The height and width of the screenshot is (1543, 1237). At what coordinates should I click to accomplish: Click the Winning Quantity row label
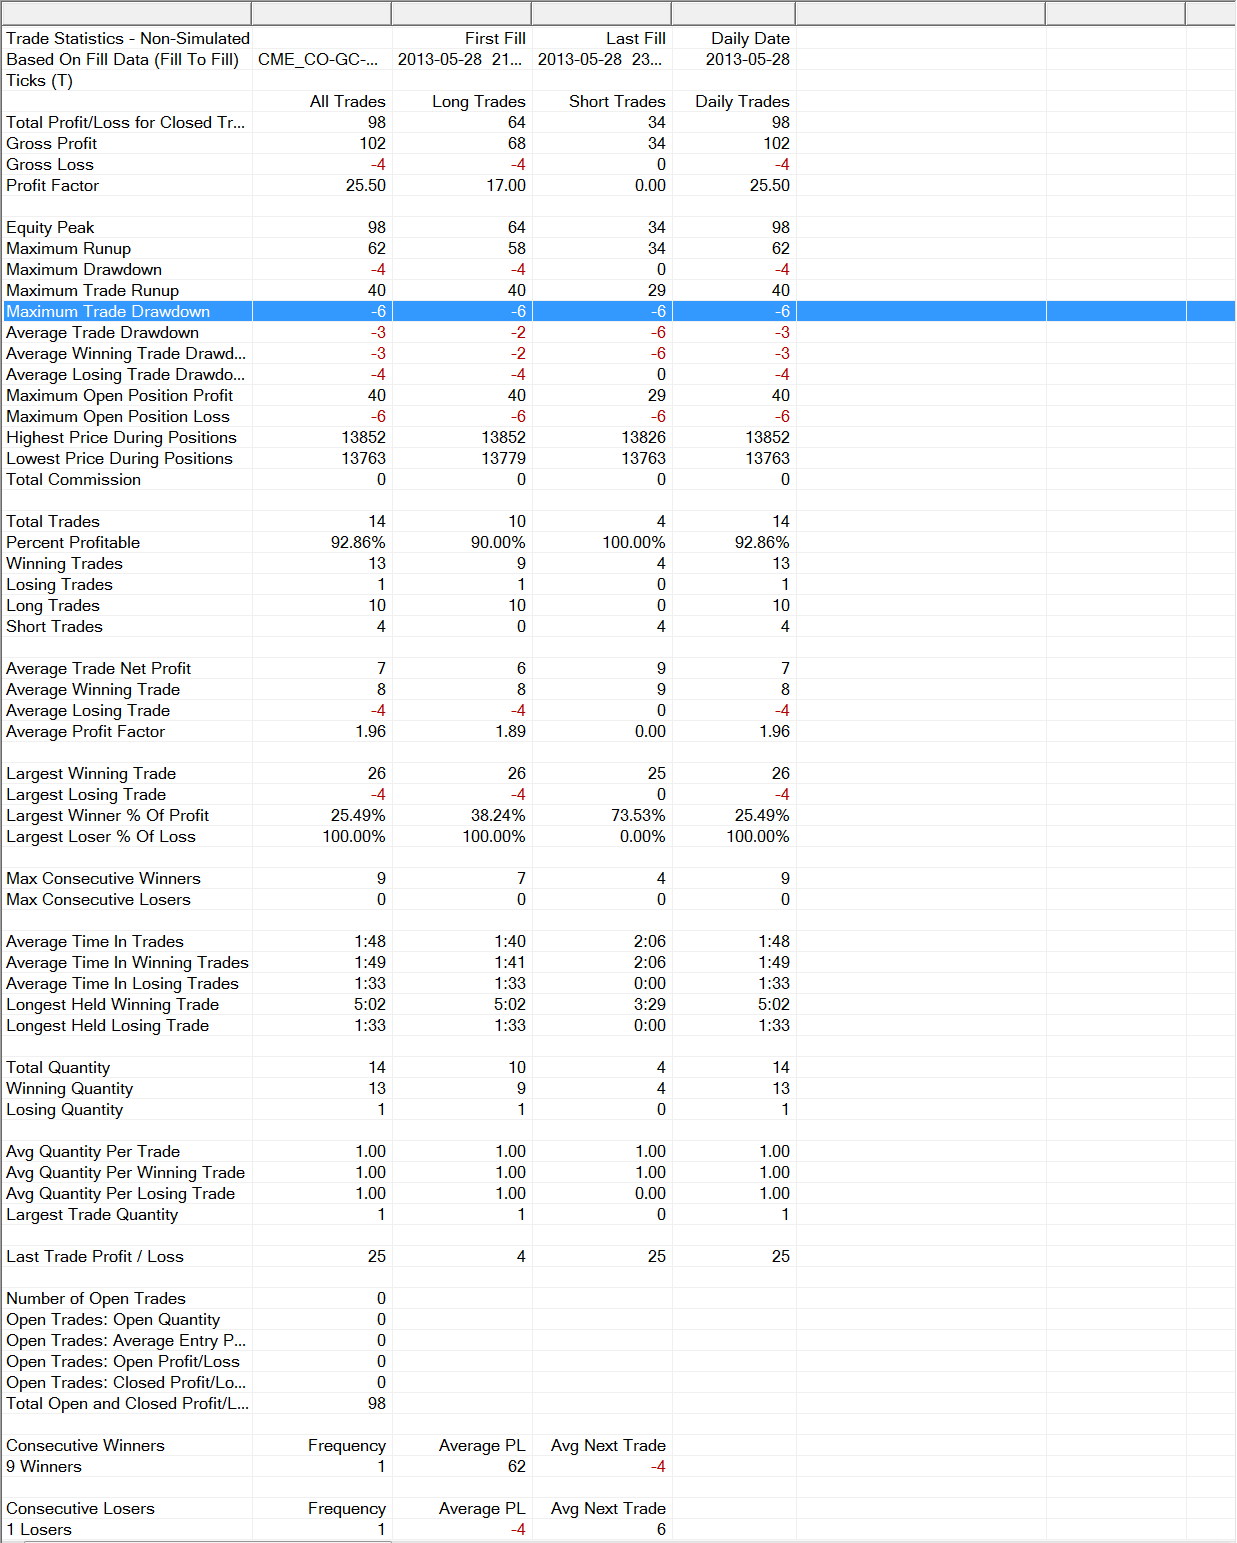coord(70,1088)
